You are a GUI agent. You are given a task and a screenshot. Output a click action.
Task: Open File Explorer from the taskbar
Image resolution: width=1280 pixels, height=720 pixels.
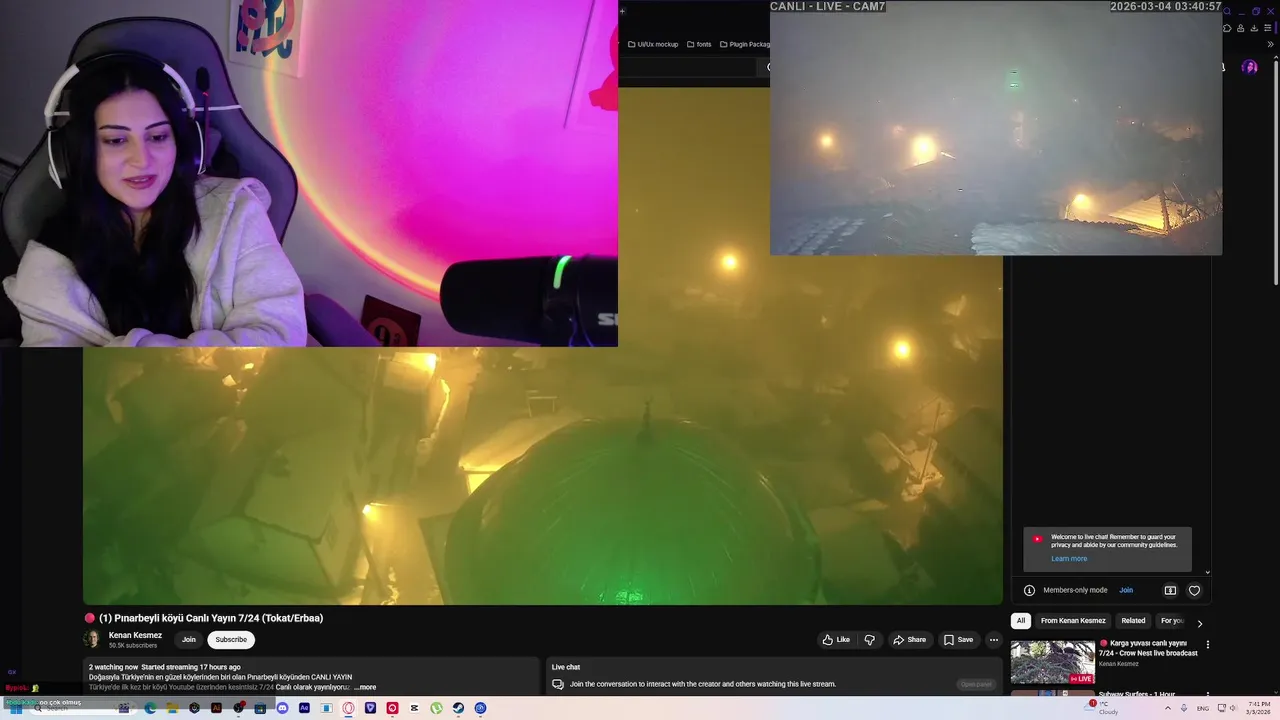(172, 708)
